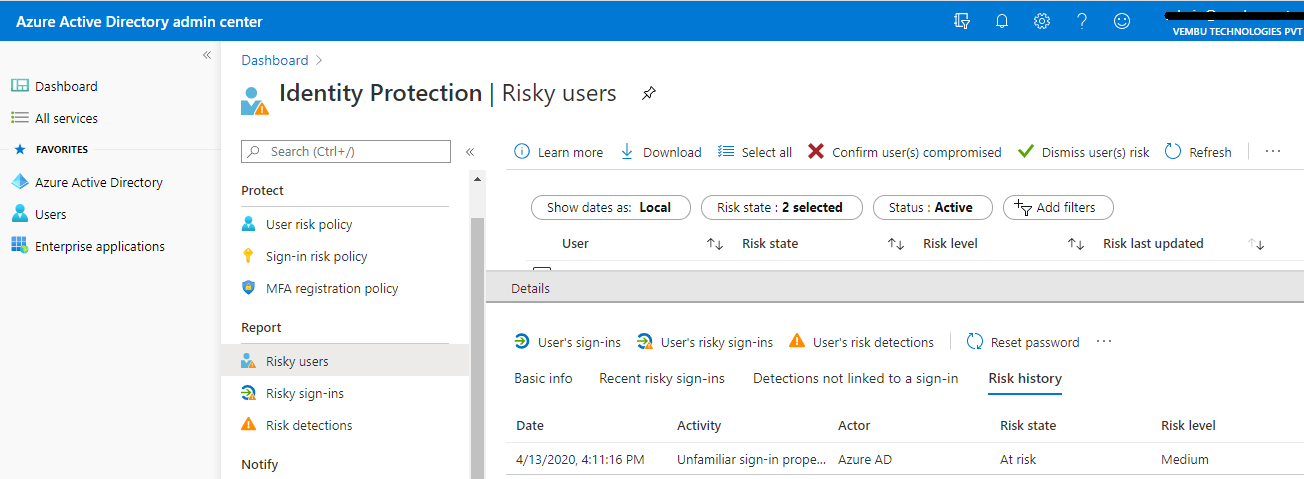Screen dimensions: 1304x479
Task: Click the All services list icon
Action: [19, 118]
